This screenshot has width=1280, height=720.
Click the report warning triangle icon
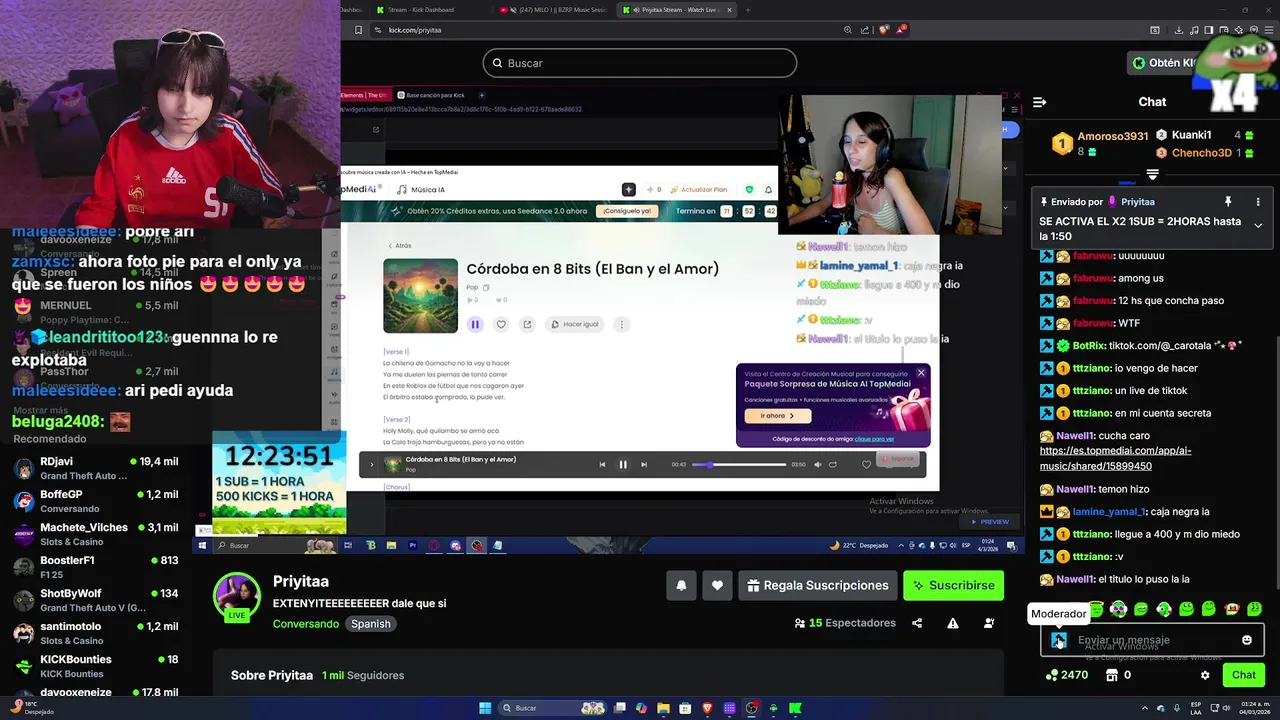pyautogui.click(x=953, y=623)
